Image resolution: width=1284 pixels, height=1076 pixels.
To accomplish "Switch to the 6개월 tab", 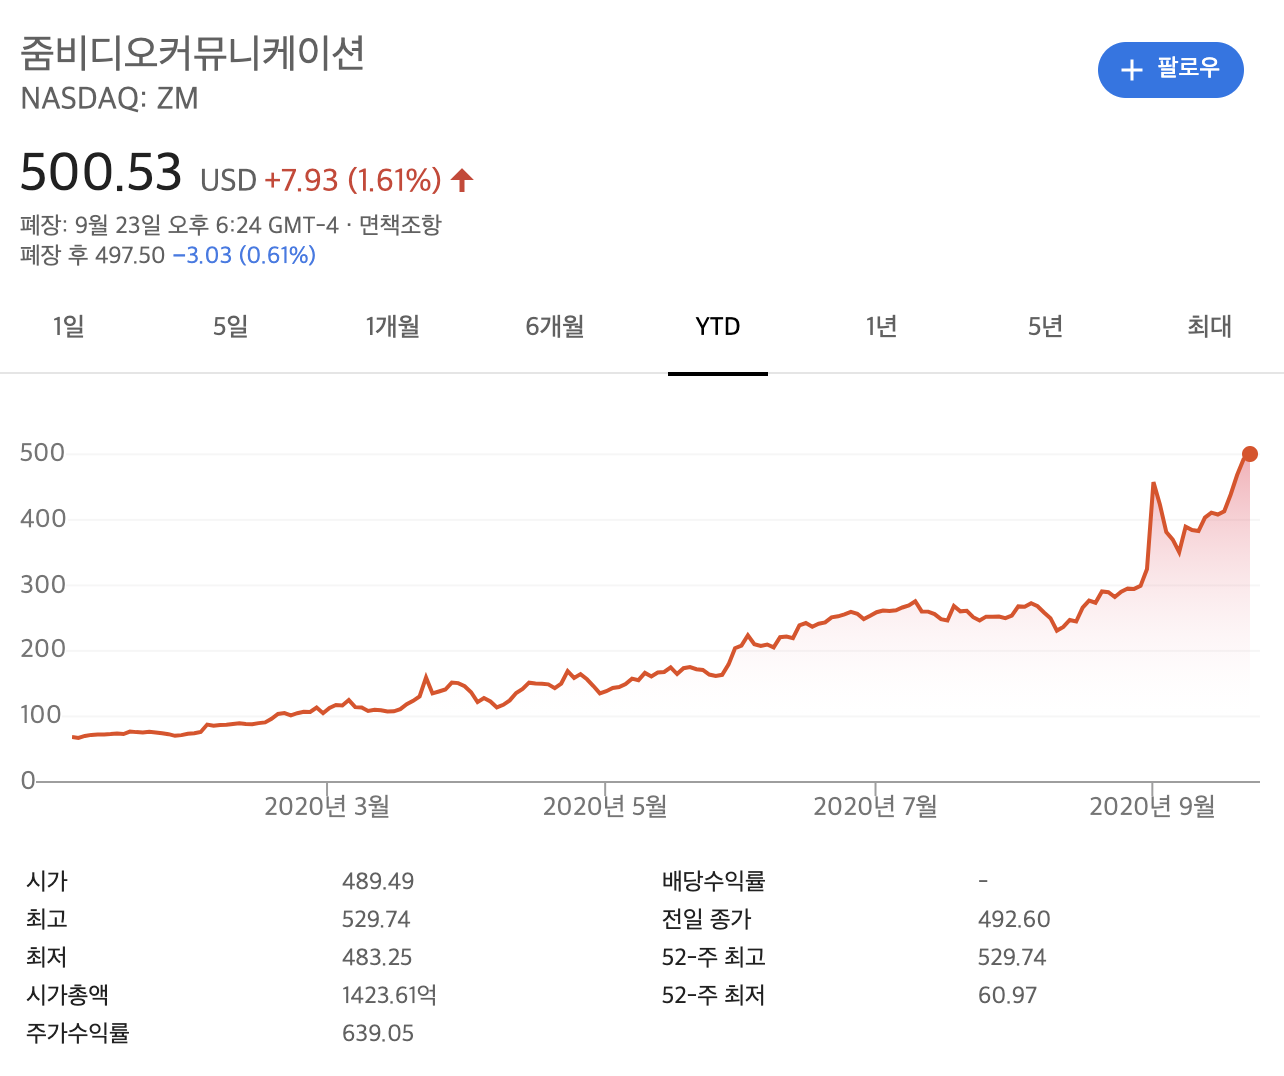I will point(555,327).
